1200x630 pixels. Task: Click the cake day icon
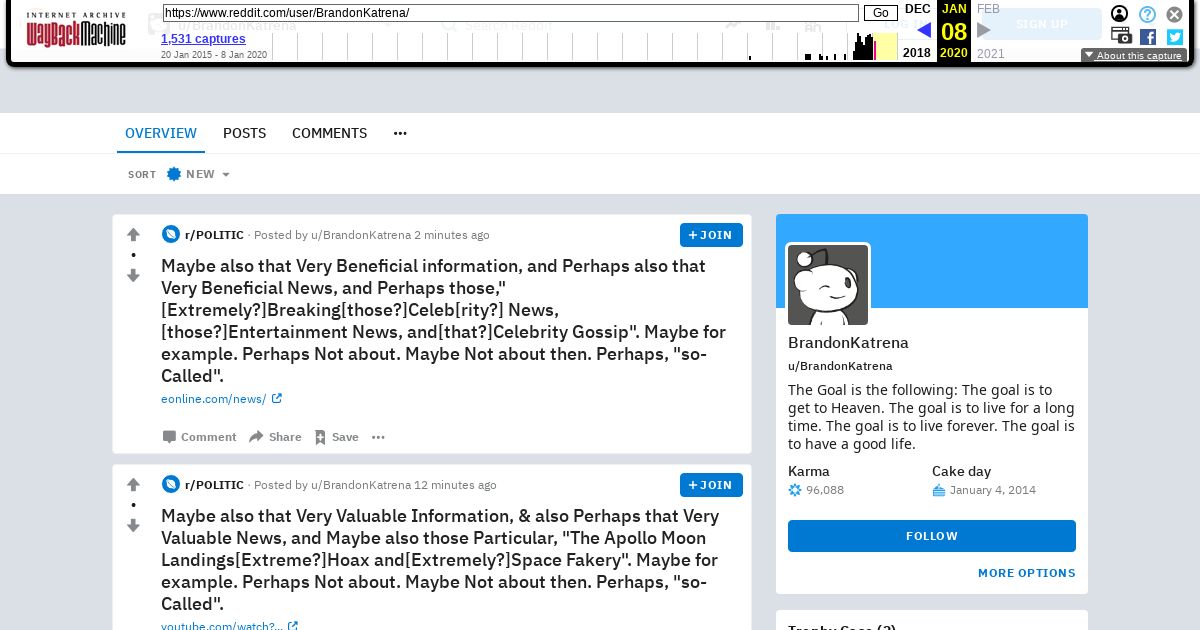pyautogui.click(x=939, y=490)
